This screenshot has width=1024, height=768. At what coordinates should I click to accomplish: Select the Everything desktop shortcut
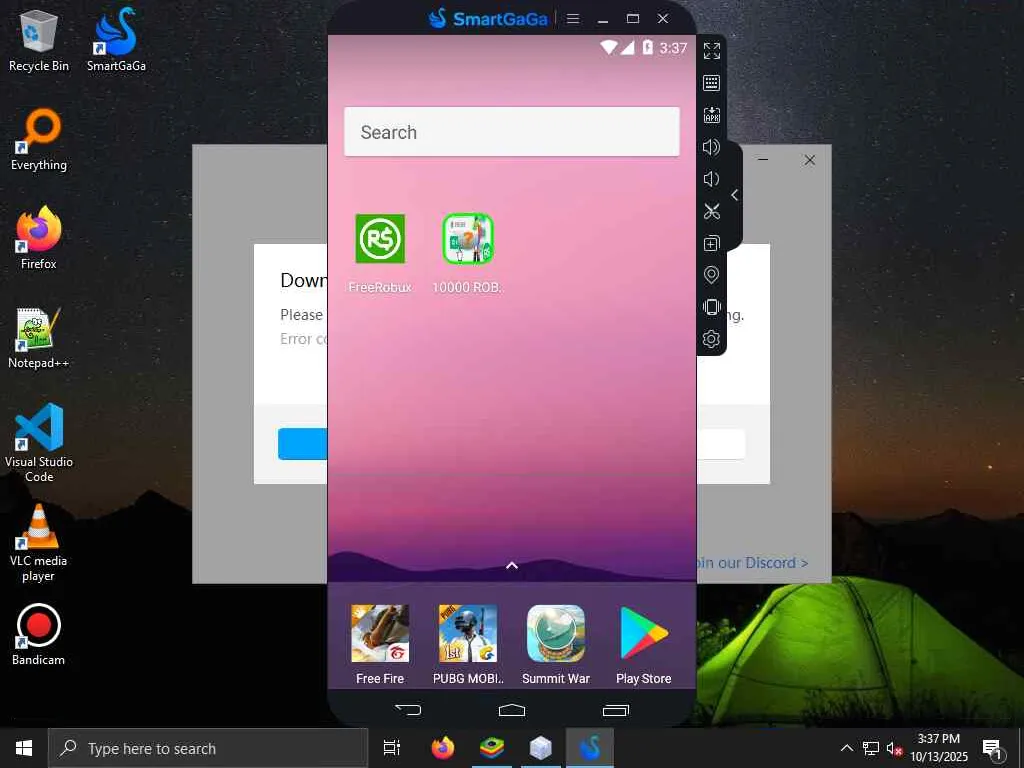pyautogui.click(x=39, y=140)
